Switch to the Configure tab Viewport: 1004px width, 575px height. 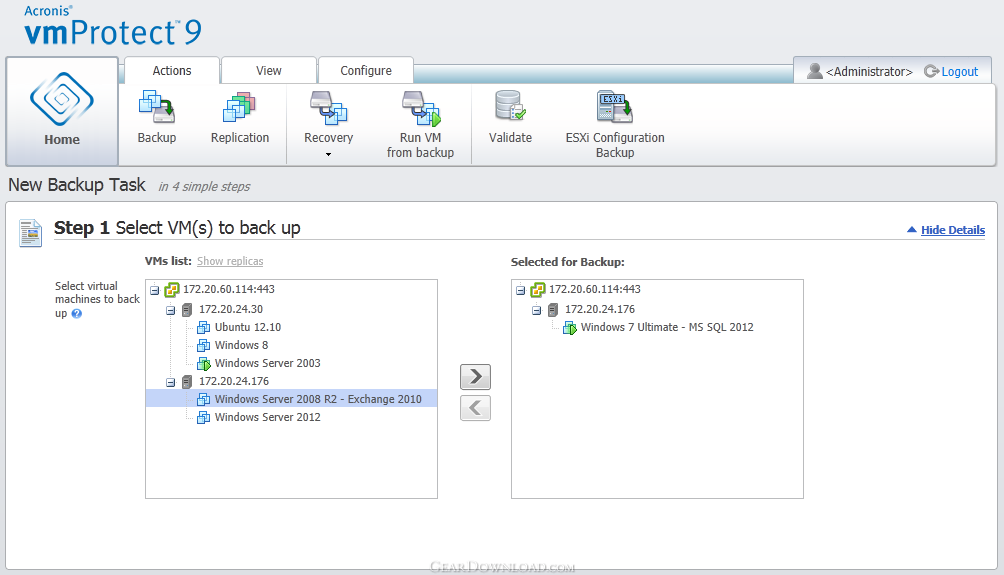pyautogui.click(x=366, y=70)
